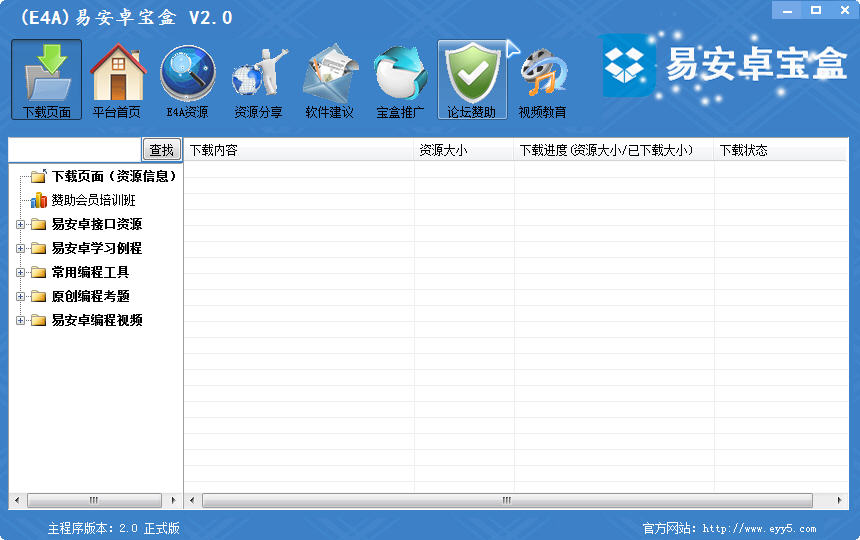
Task: Expand the 易安卓编程视频 tree node
Action: coord(20,321)
